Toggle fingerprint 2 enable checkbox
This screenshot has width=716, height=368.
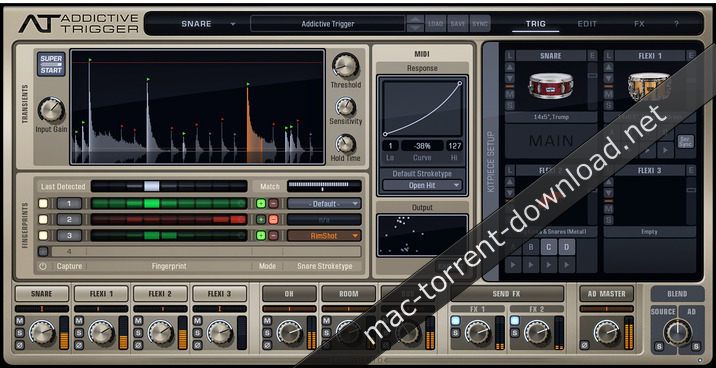tap(43, 220)
